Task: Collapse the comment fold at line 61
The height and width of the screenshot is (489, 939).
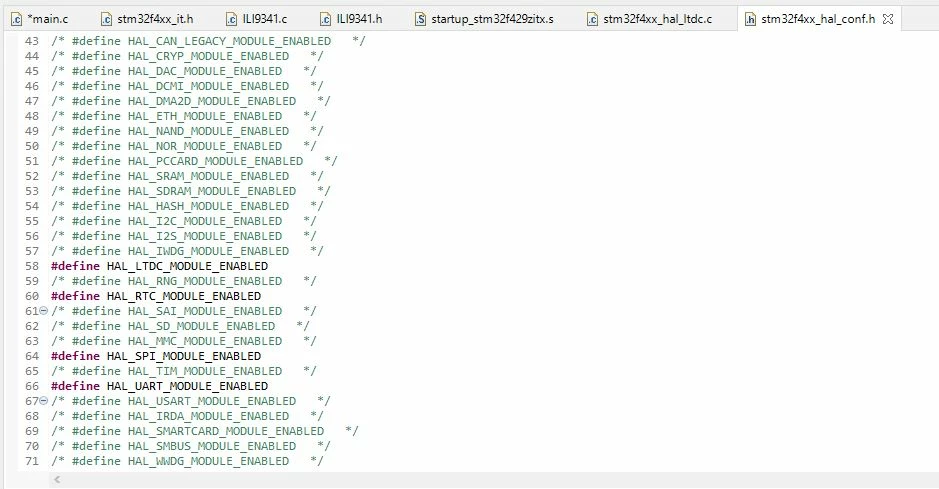Action: pyautogui.click(x=43, y=311)
